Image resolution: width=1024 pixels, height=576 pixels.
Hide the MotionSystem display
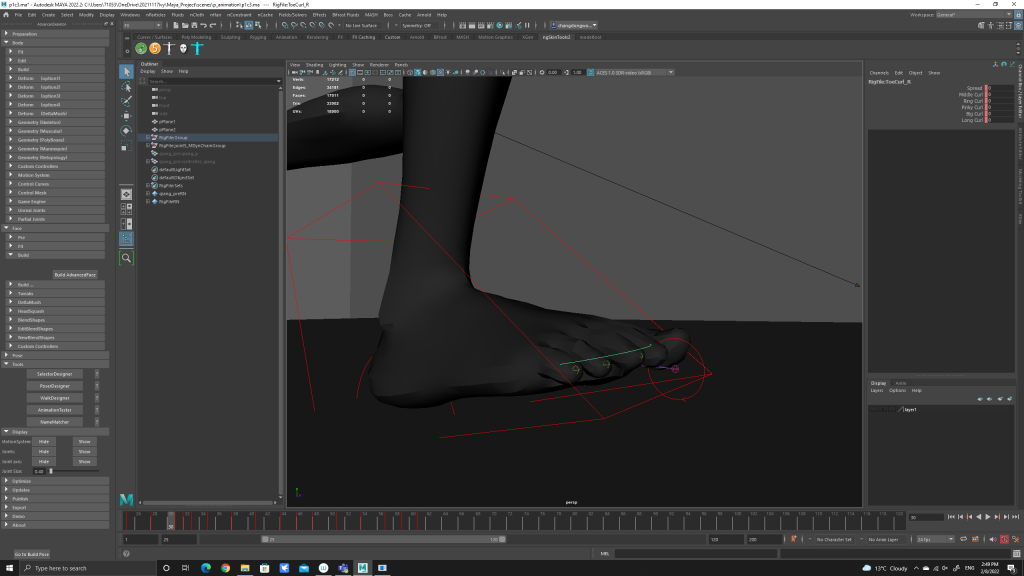[44, 441]
